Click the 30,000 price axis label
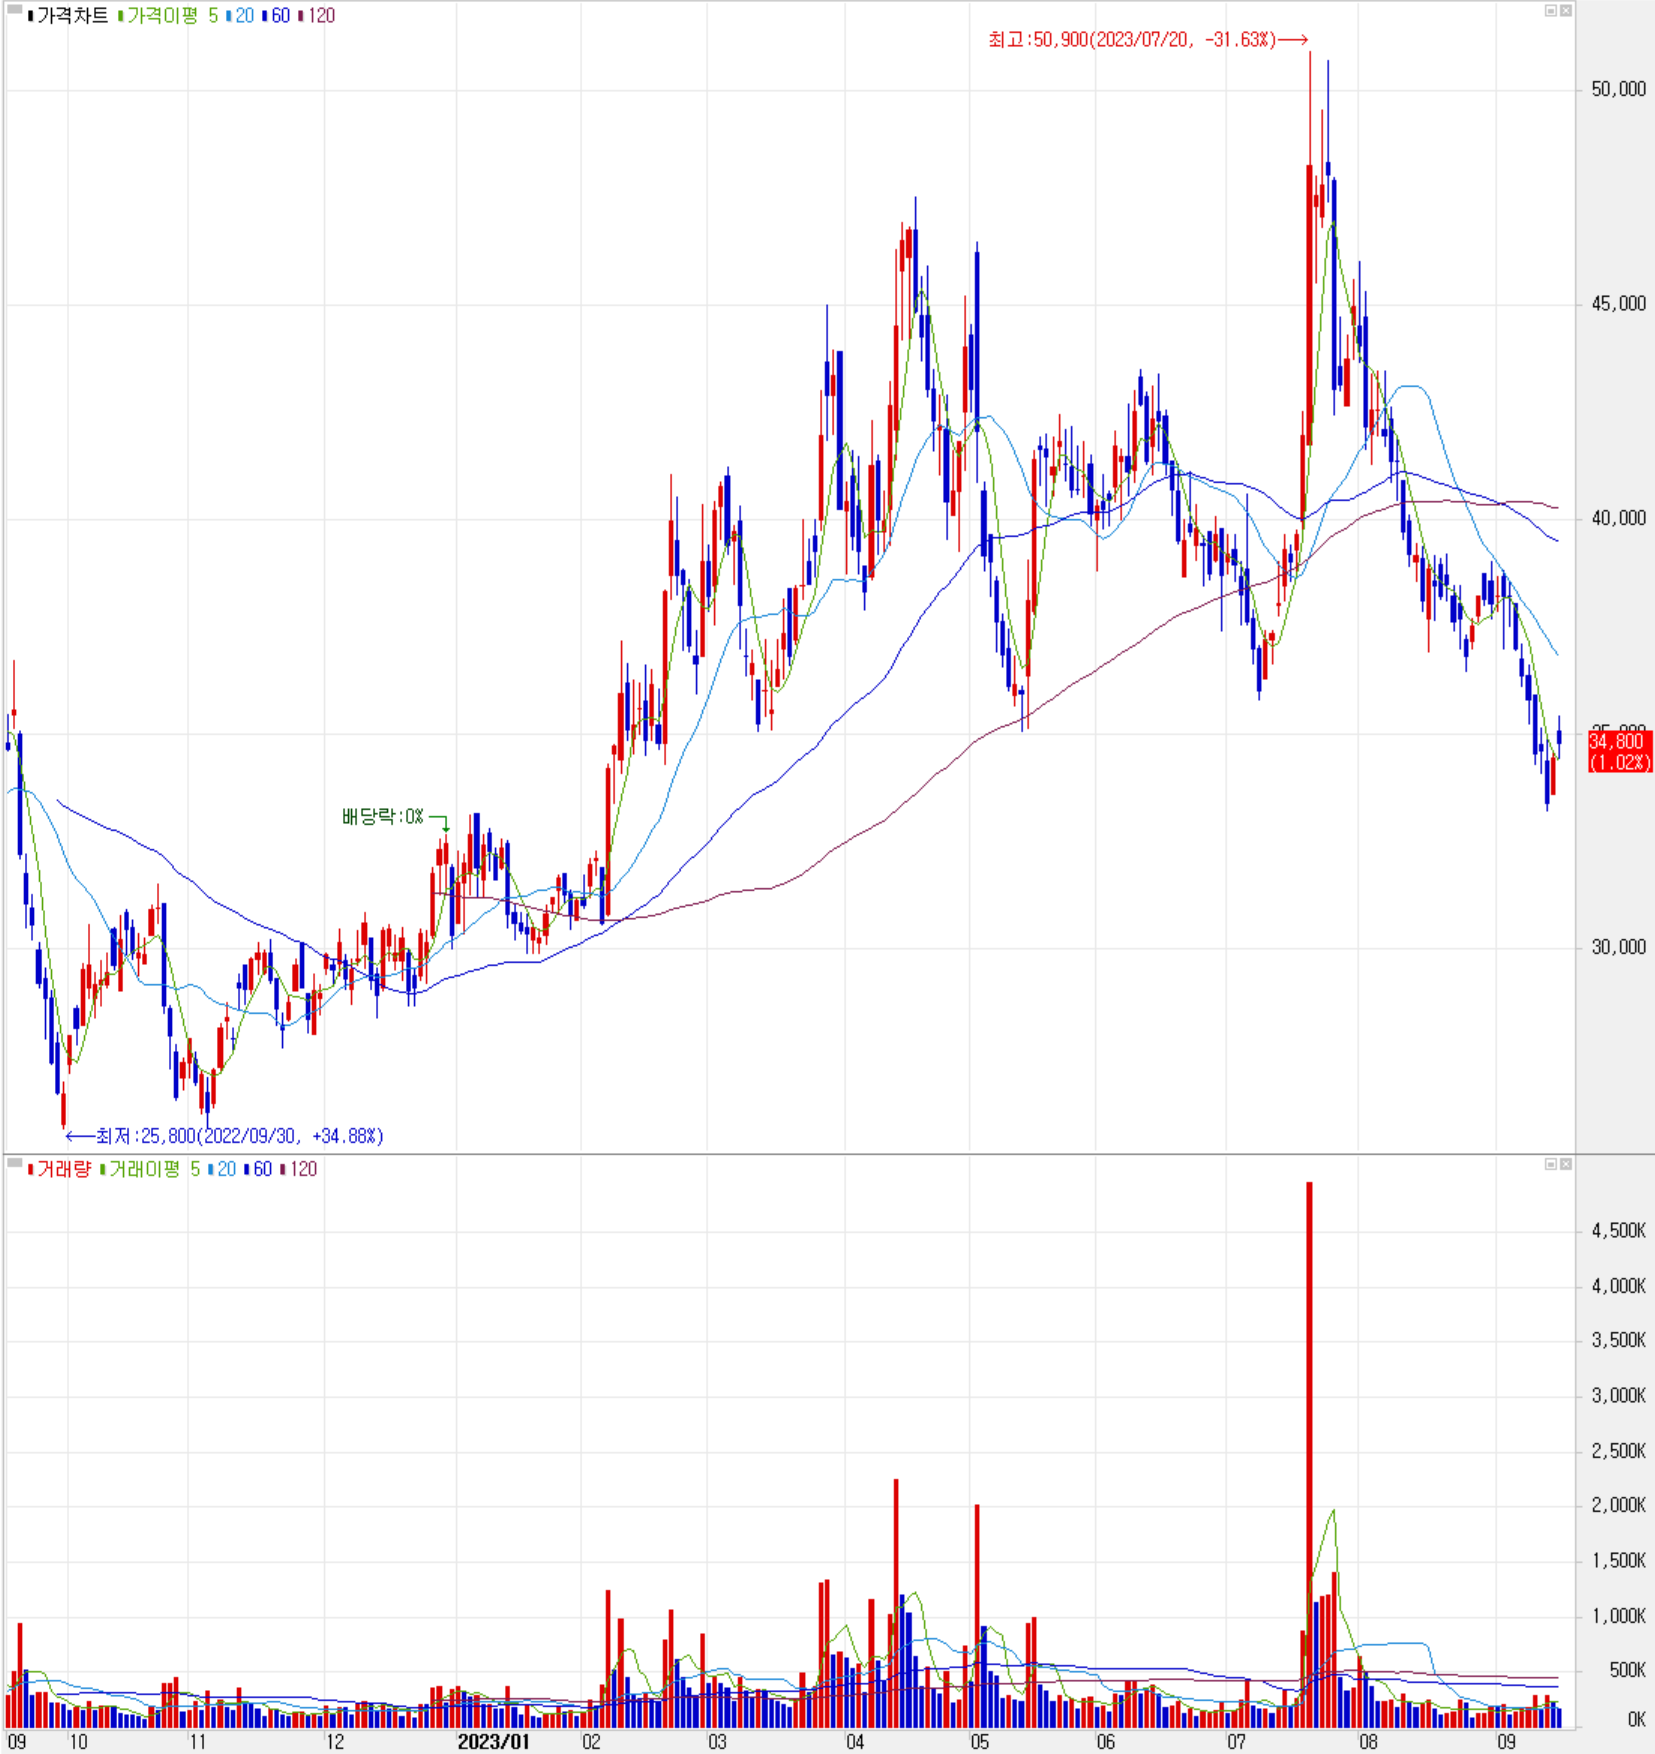This screenshot has height=1754, width=1655. pyautogui.click(x=1618, y=947)
